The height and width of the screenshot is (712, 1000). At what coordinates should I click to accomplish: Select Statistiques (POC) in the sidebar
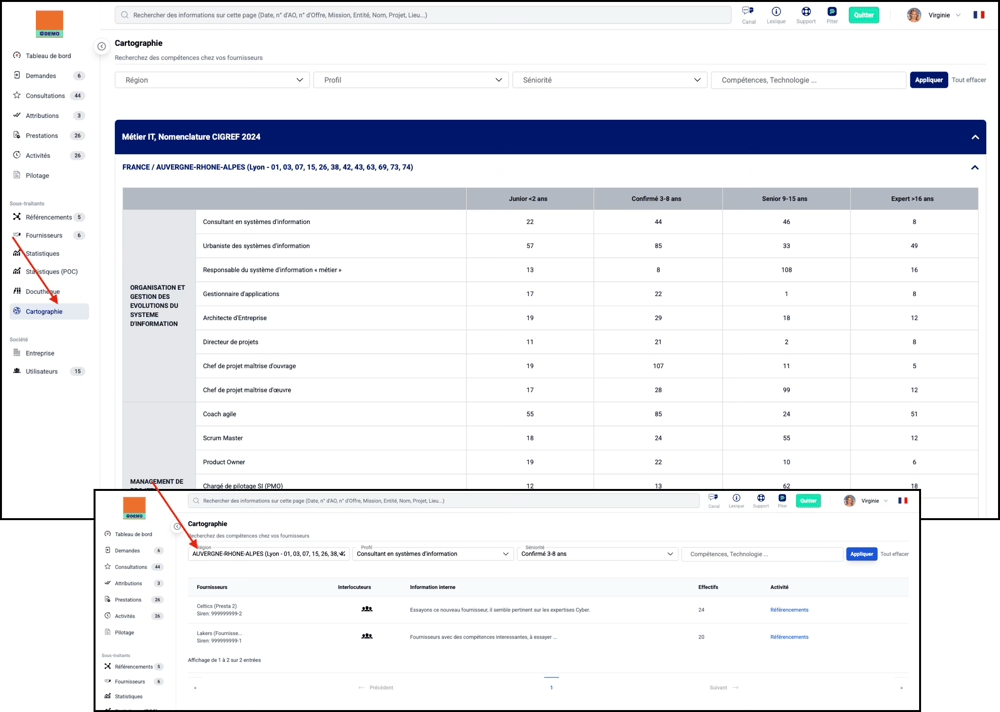coord(51,272)
